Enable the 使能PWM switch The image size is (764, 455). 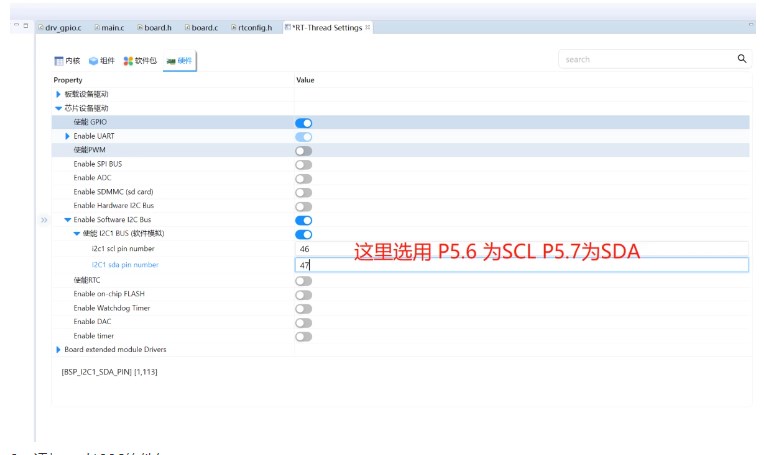(x=304, y=151)
